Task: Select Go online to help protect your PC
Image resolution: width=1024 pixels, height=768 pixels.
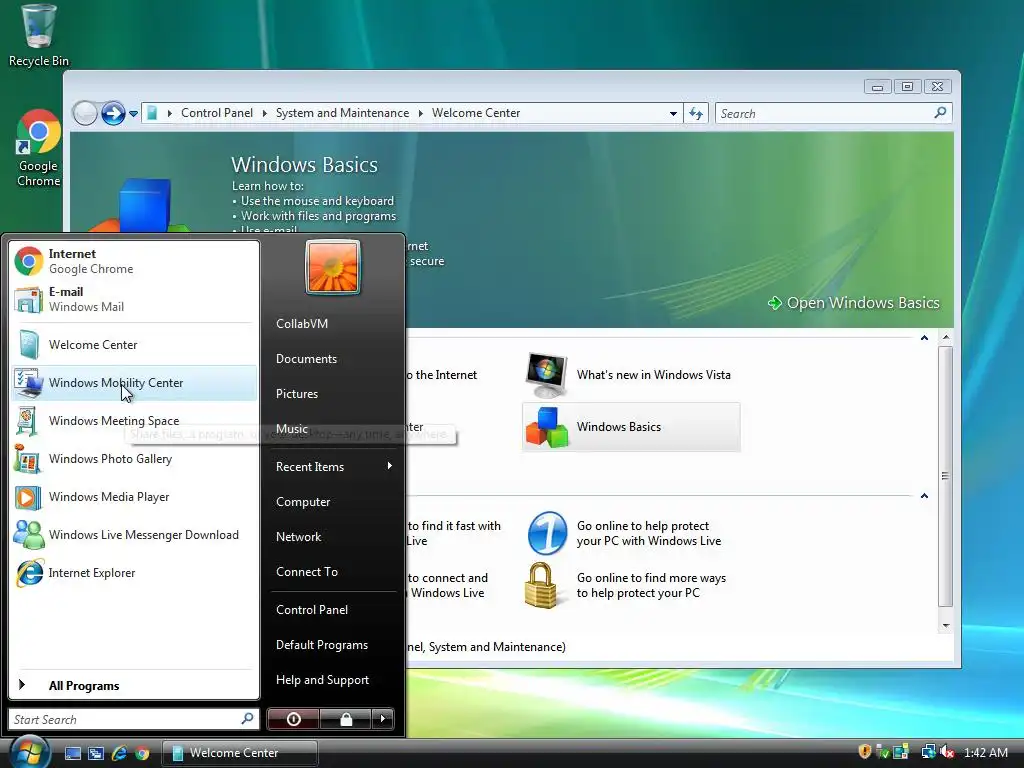Action: pyautogui.click(x=631, y=534)
